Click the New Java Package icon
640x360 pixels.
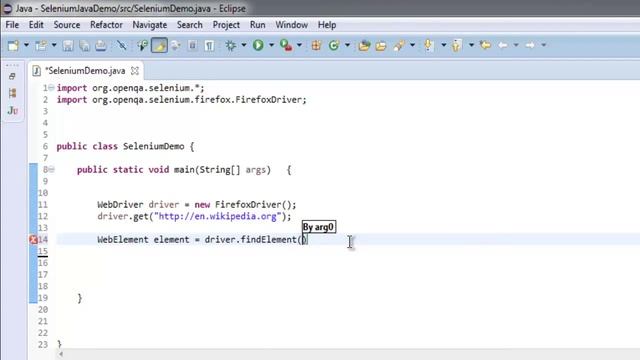pos(316,45)
